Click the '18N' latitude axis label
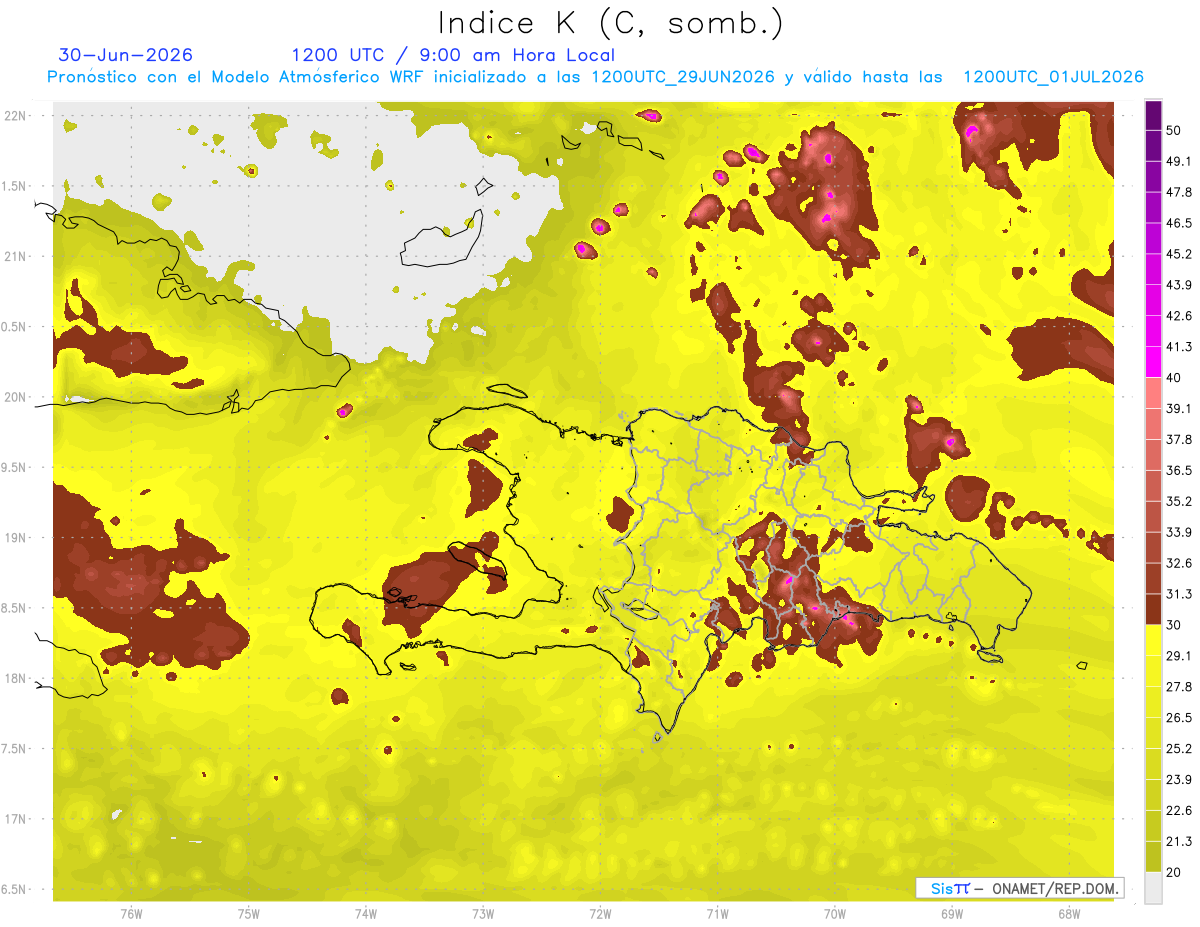The height and width of the screenshot is (927, 1200). [x=16, y=679]
